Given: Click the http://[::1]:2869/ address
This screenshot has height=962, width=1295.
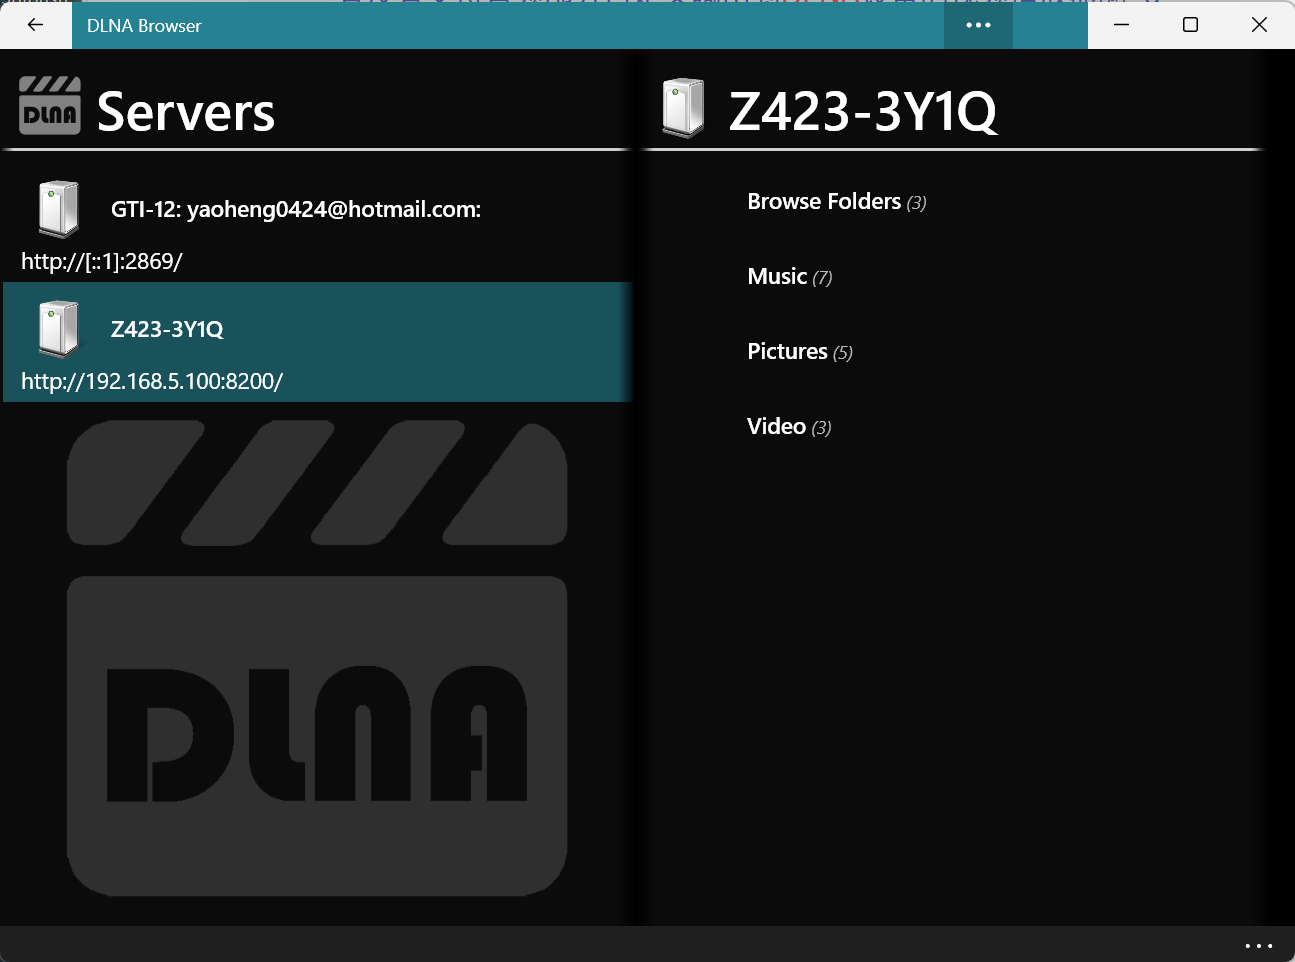Looking at the screenshot, I should coord(102,261).
